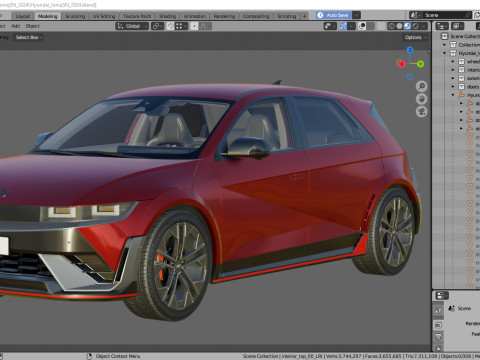Click the zoom magnifier viewport gizmo
The height and width of the screenshot is (360, 480).
[x=422, y=86]
